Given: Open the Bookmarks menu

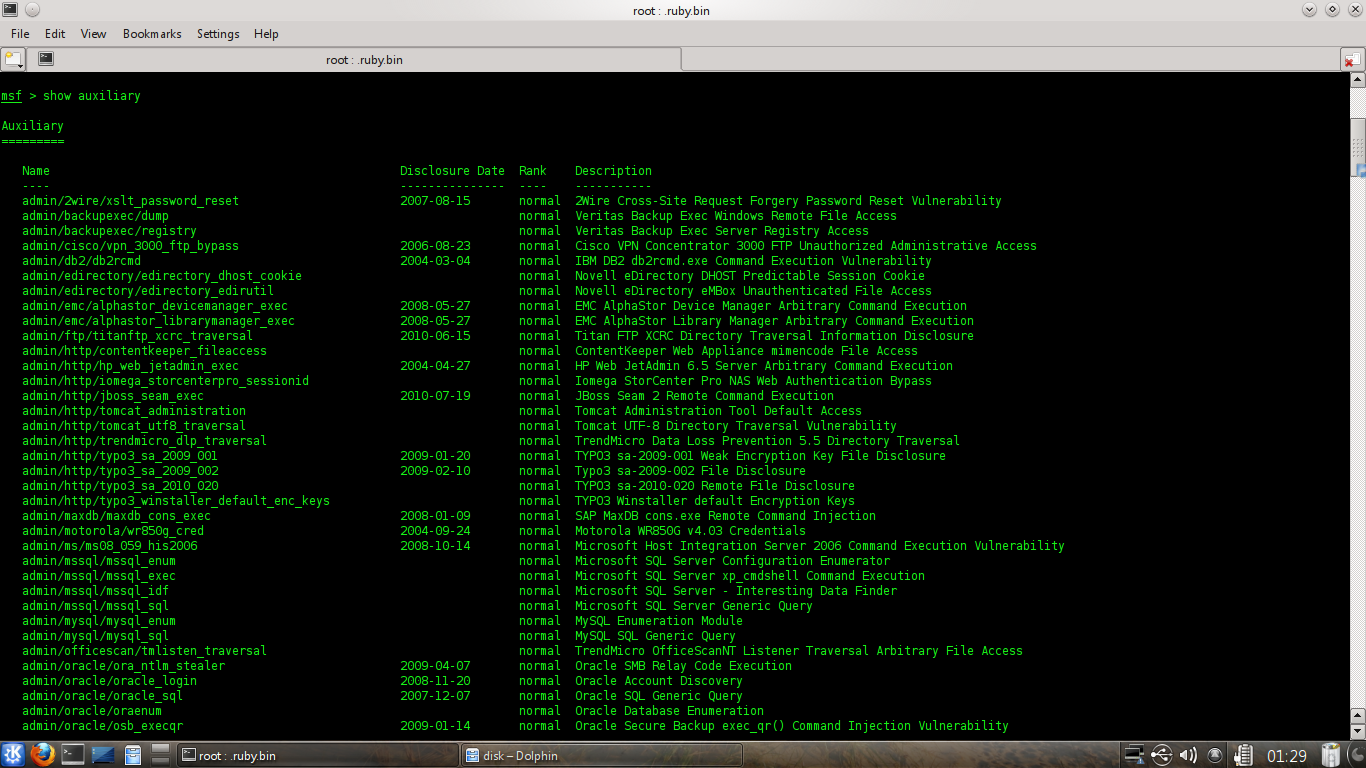Looking at the screenshot, I should (x=152, y=34).
